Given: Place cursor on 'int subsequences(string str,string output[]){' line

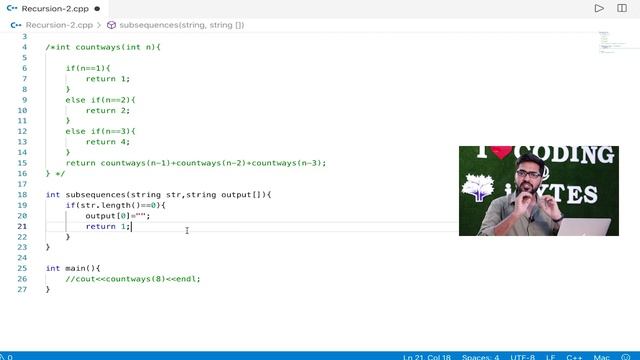Looking at the screenshot, I should (158, 195).
